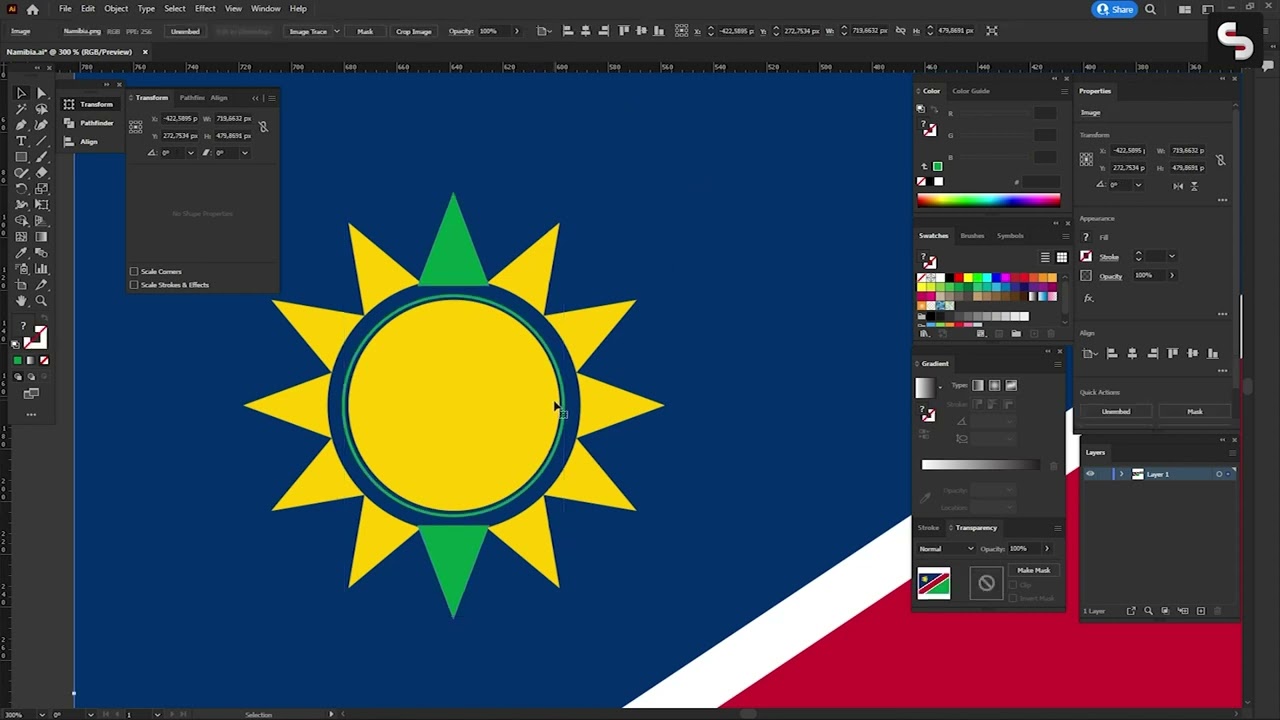Enable Scale Strokes & Effects checkbox
1280x720 pixels.
point(134,285)
